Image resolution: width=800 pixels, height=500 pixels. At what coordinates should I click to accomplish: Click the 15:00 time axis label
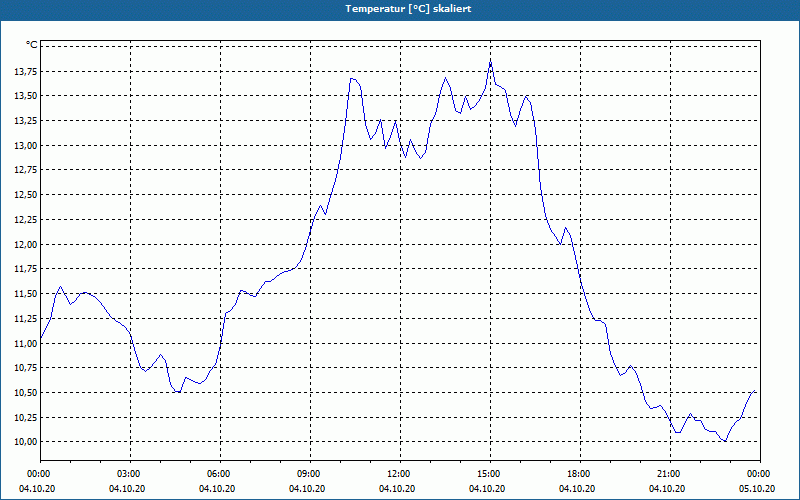[x=491, y=474]
